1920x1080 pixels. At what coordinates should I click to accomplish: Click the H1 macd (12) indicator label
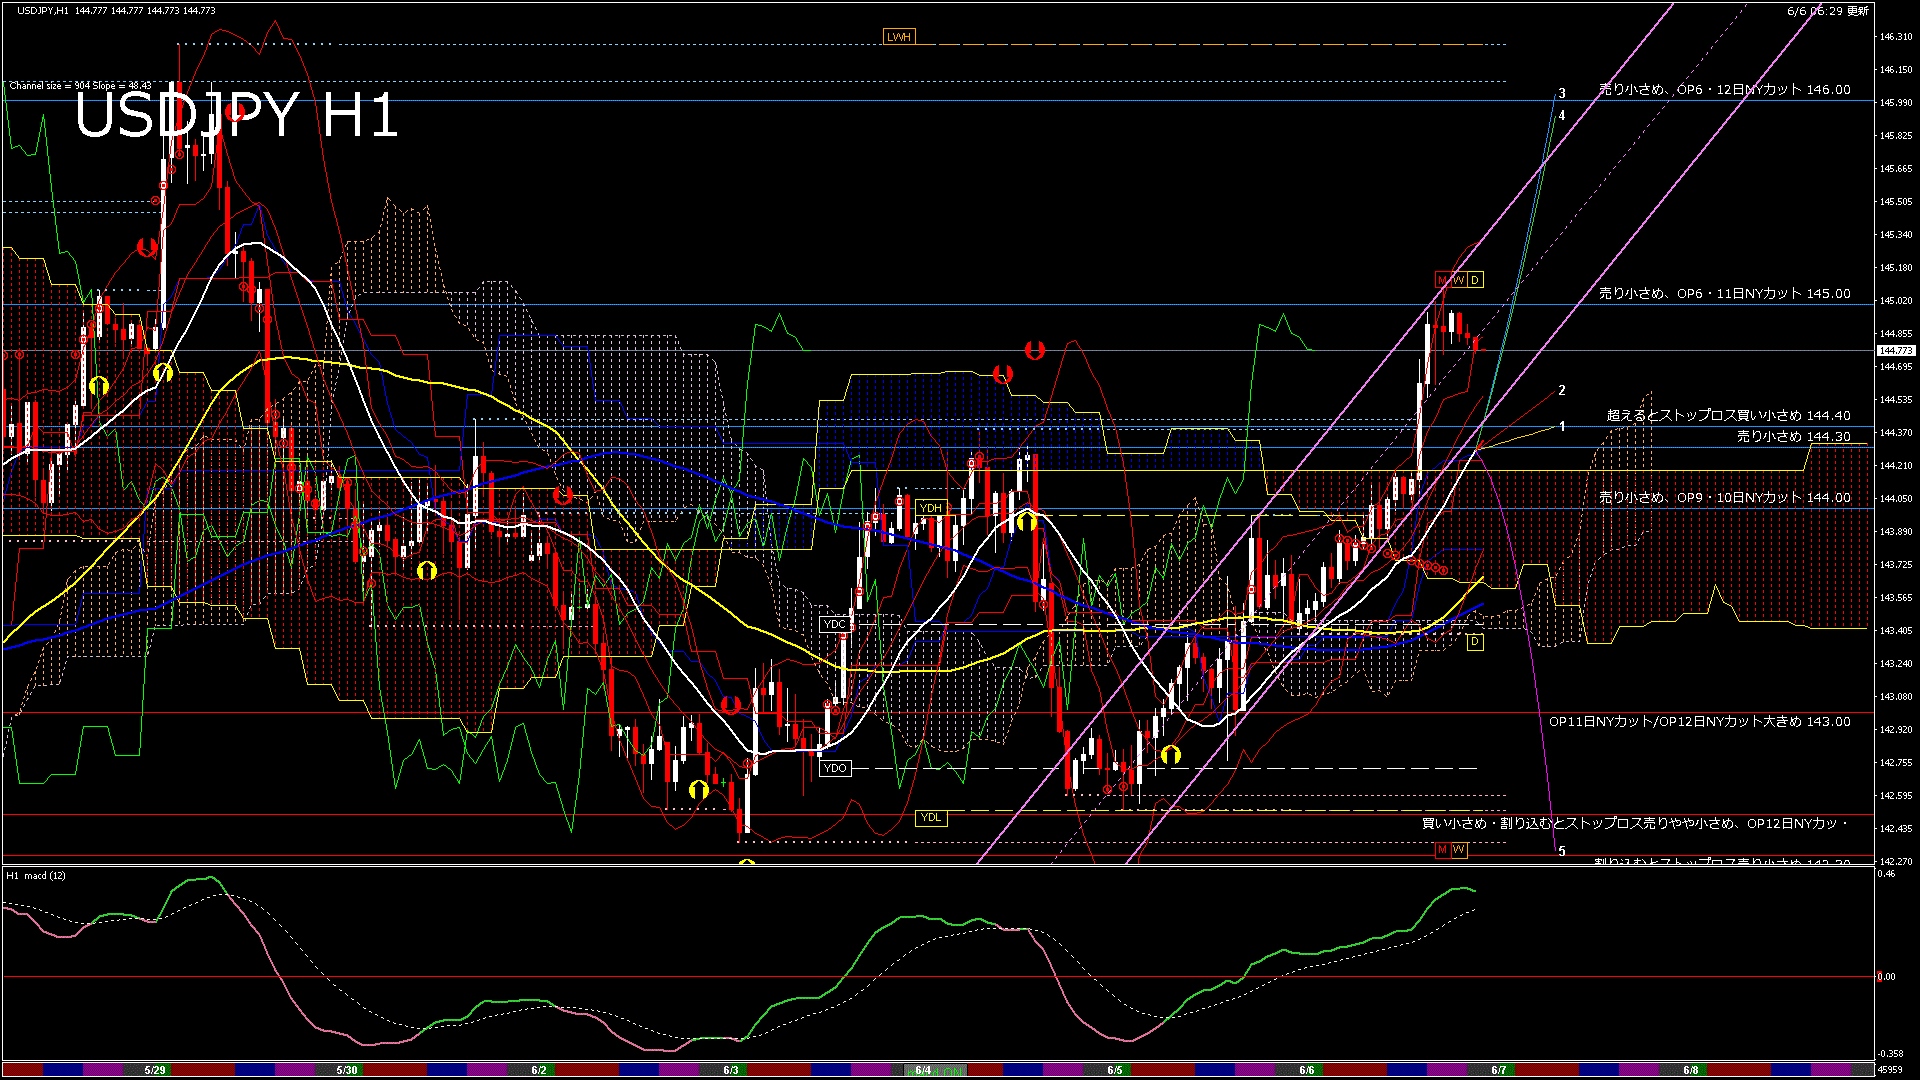point(36,876)
